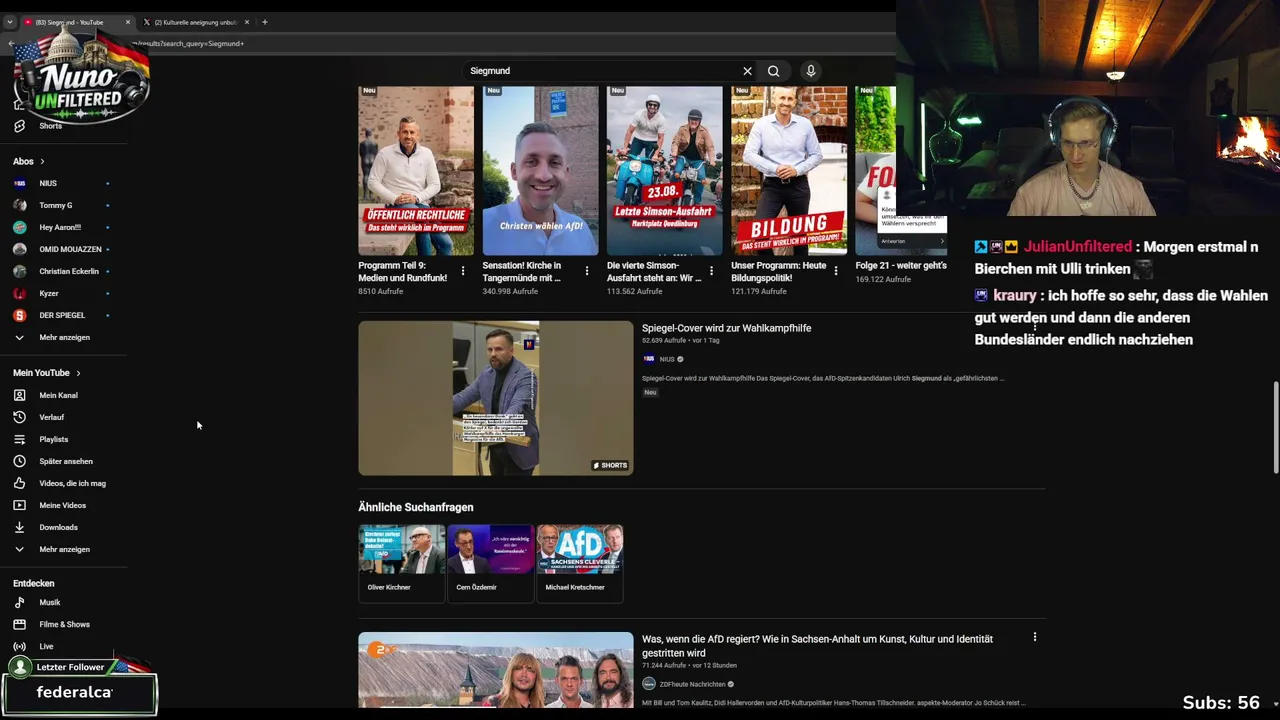
Task: Open the Downloads icon in sidebar
Action: [19, 527]
